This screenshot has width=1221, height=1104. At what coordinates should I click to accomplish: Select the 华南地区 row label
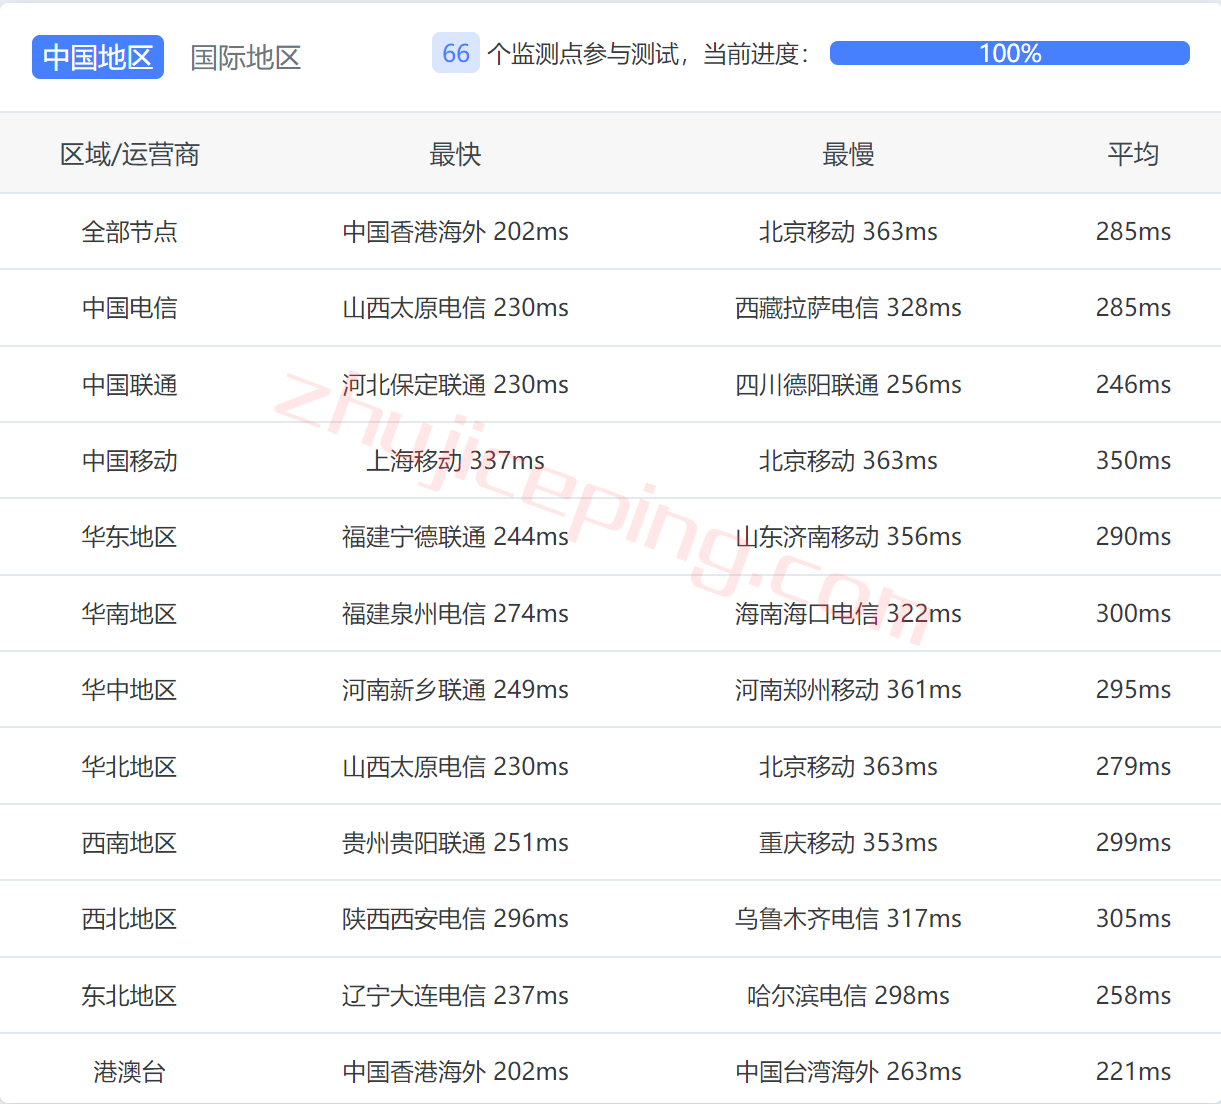click(x=130, y=614)
